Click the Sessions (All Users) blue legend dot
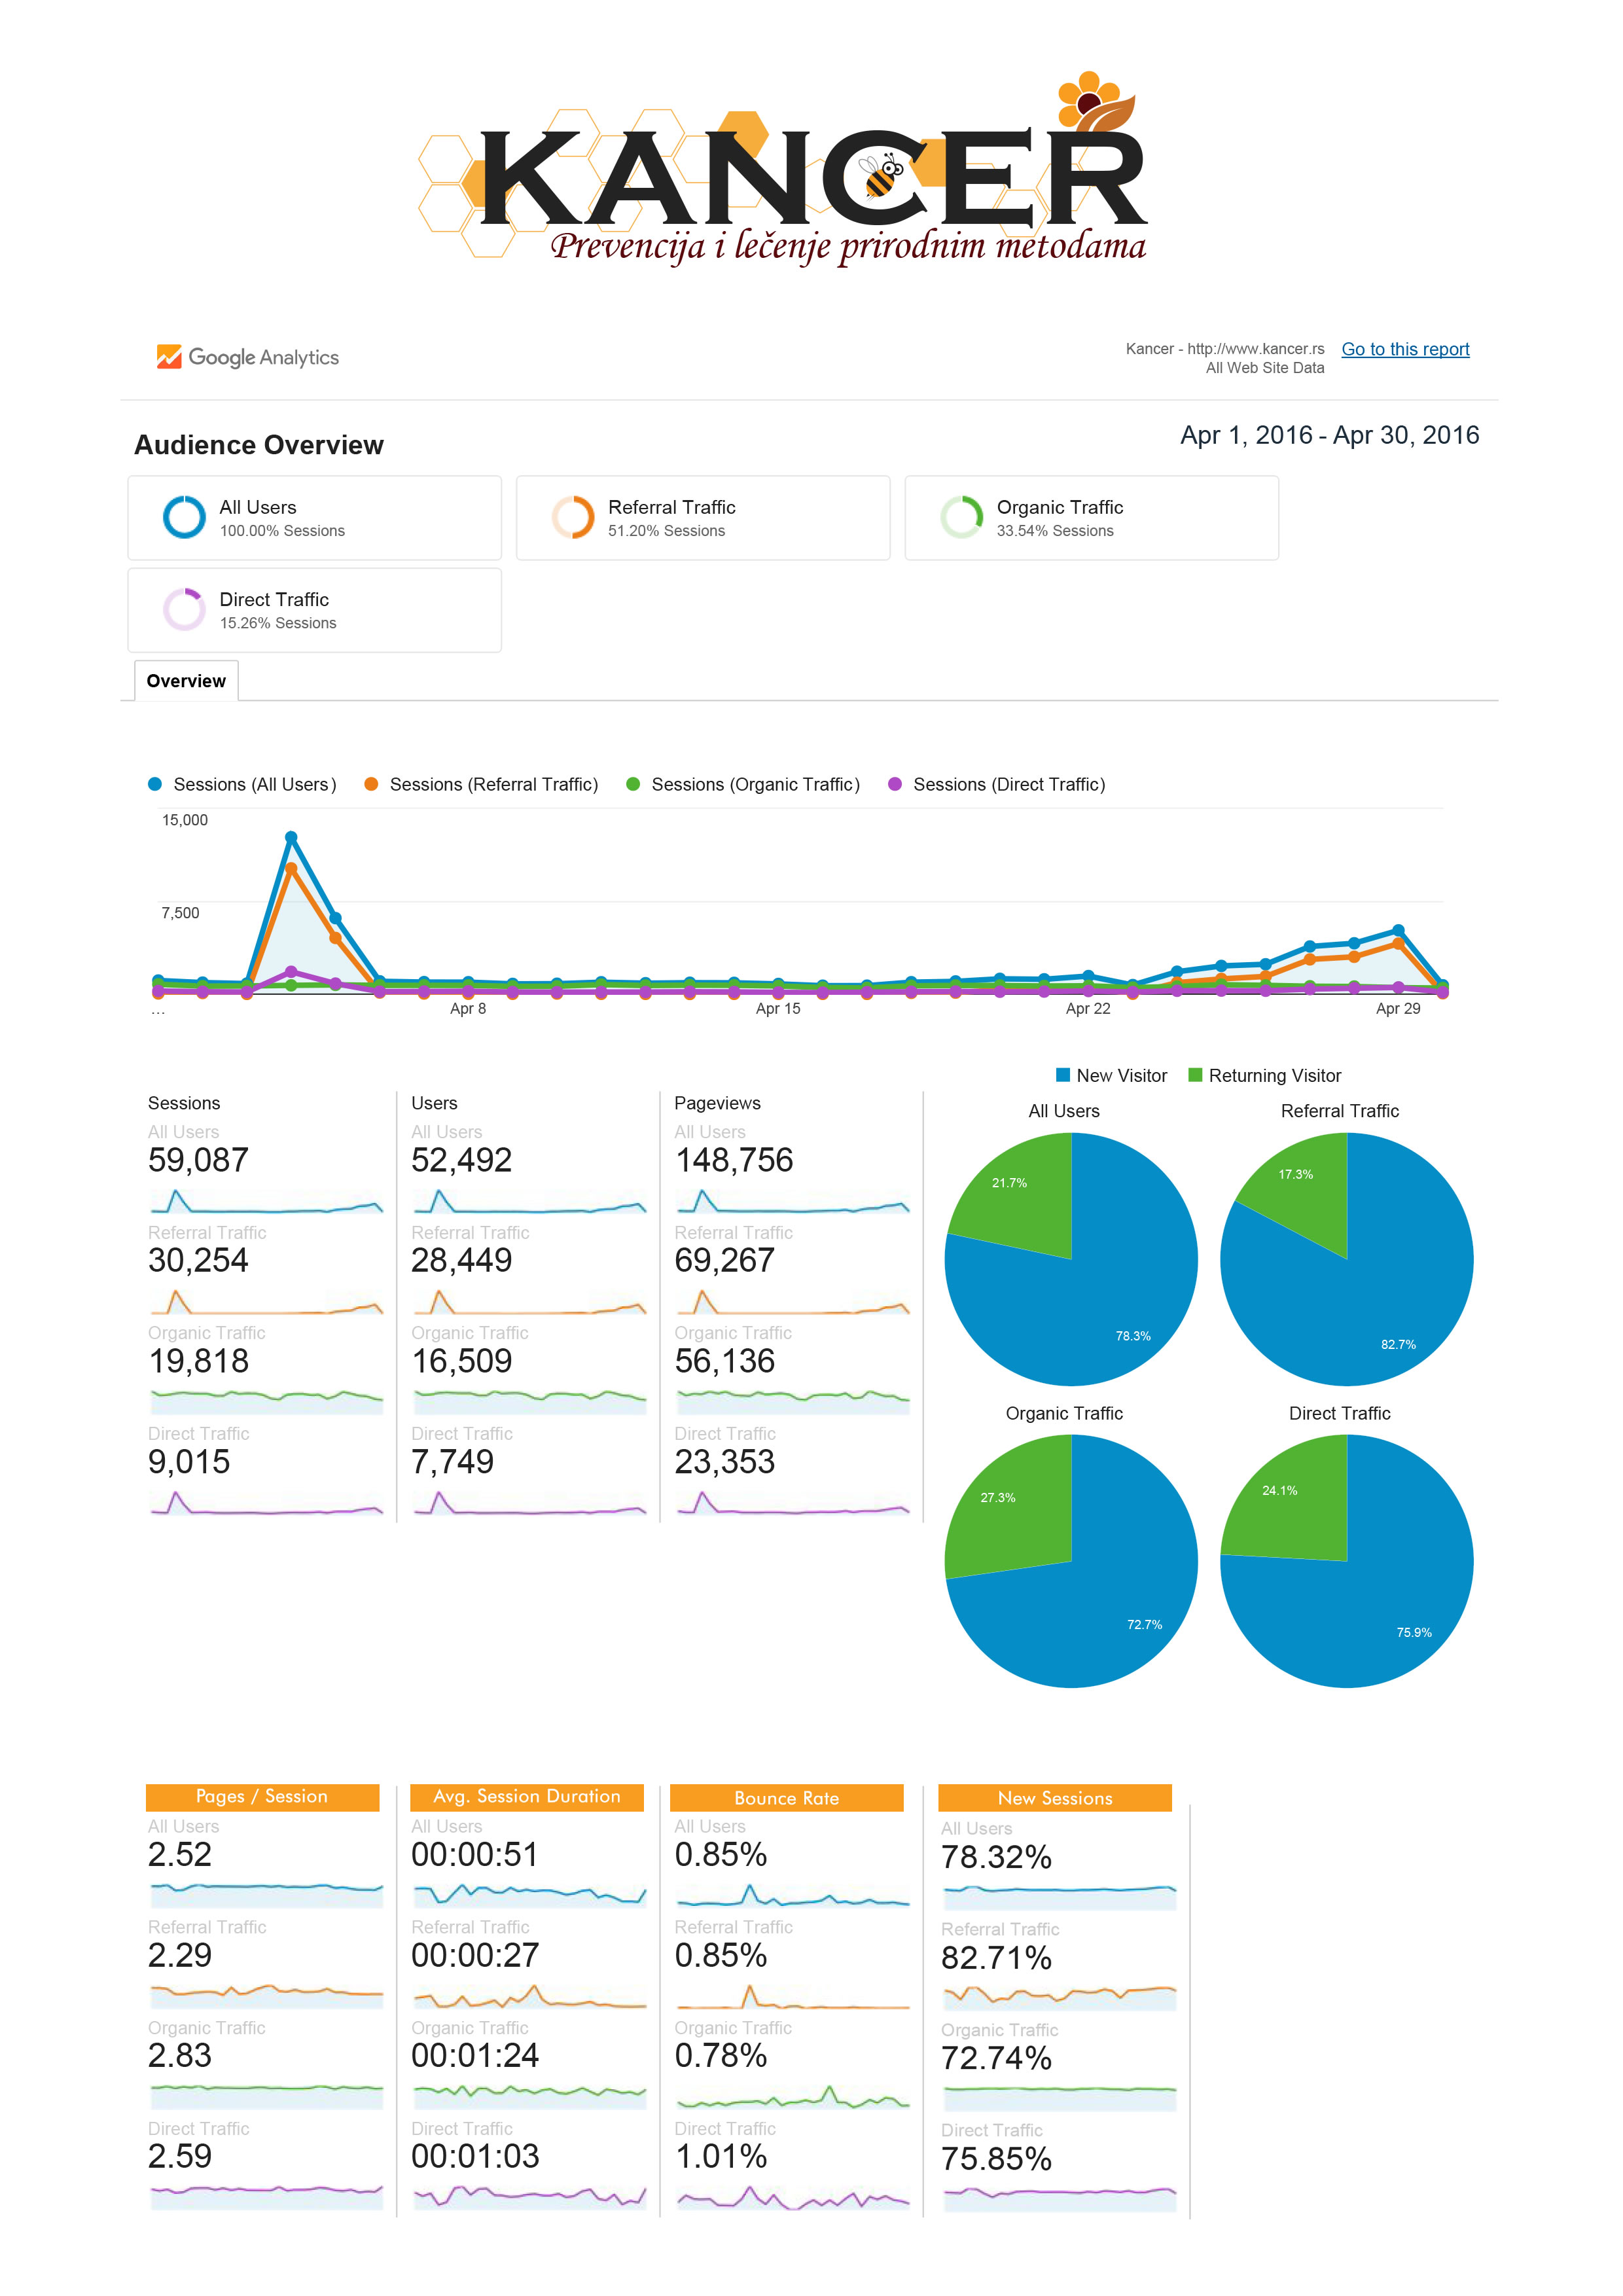1623x2296 pixels. (x=155, y=784)
